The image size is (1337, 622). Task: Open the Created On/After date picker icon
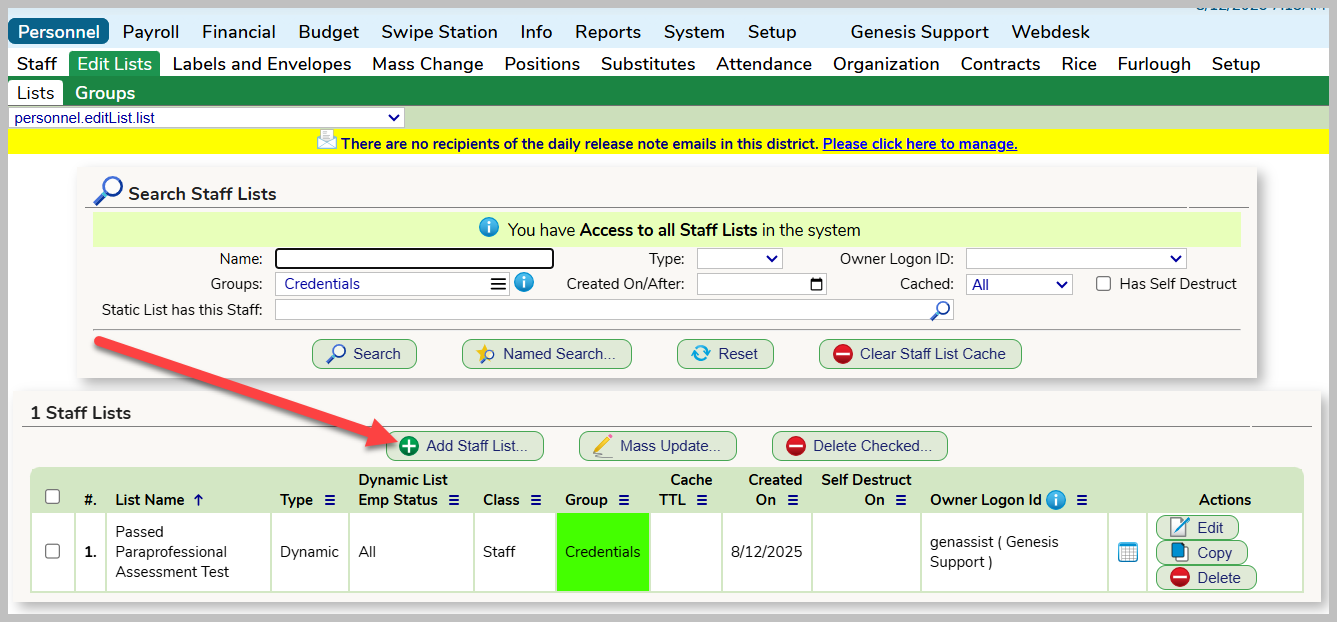[817, 284]
